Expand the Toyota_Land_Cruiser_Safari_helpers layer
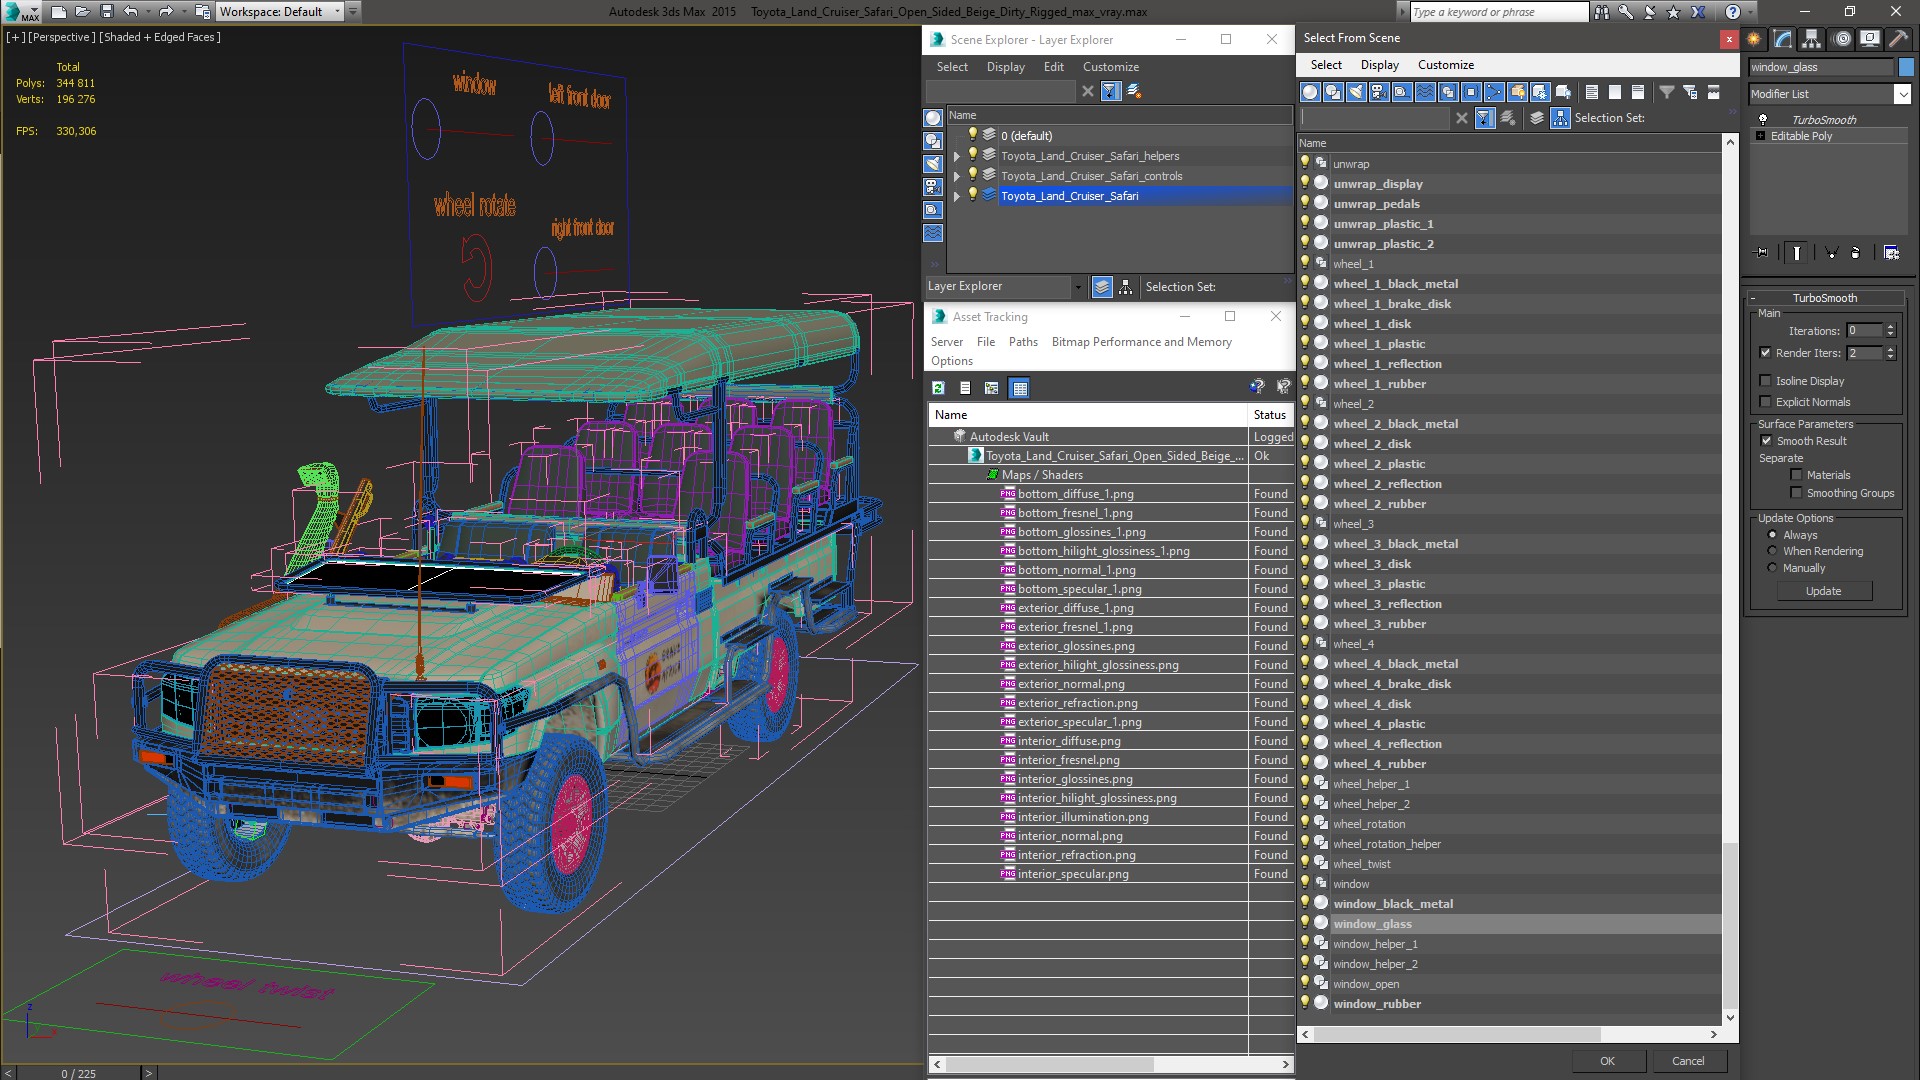Screen dimensions: 1920x1080 click(x=956, y=156)
